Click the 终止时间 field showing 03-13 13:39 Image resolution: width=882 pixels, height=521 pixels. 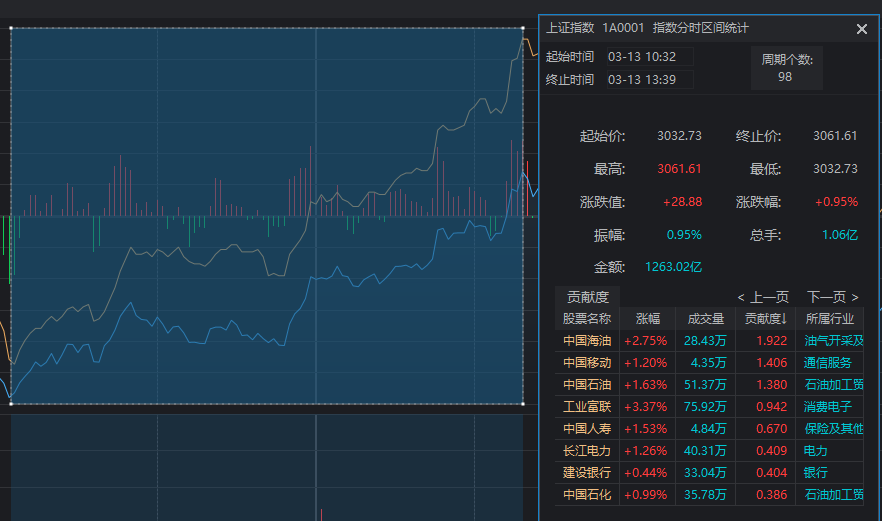pos(648,79)
